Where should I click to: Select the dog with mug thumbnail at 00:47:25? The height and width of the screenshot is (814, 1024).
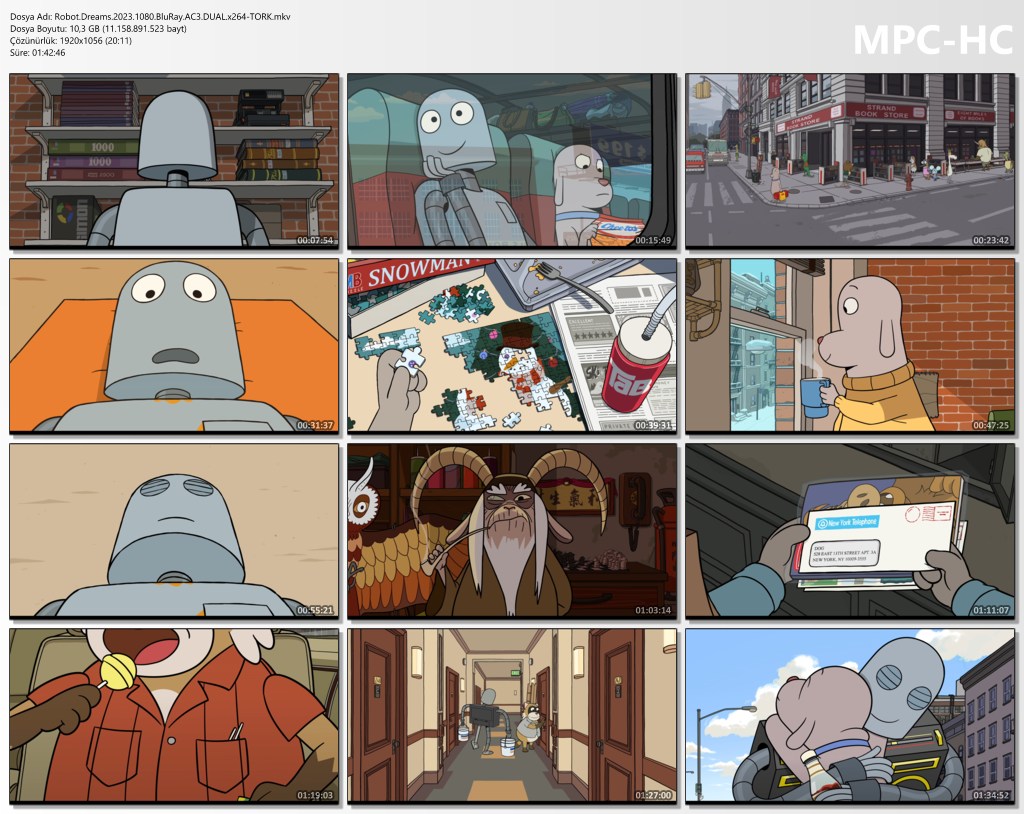(850, 345)
